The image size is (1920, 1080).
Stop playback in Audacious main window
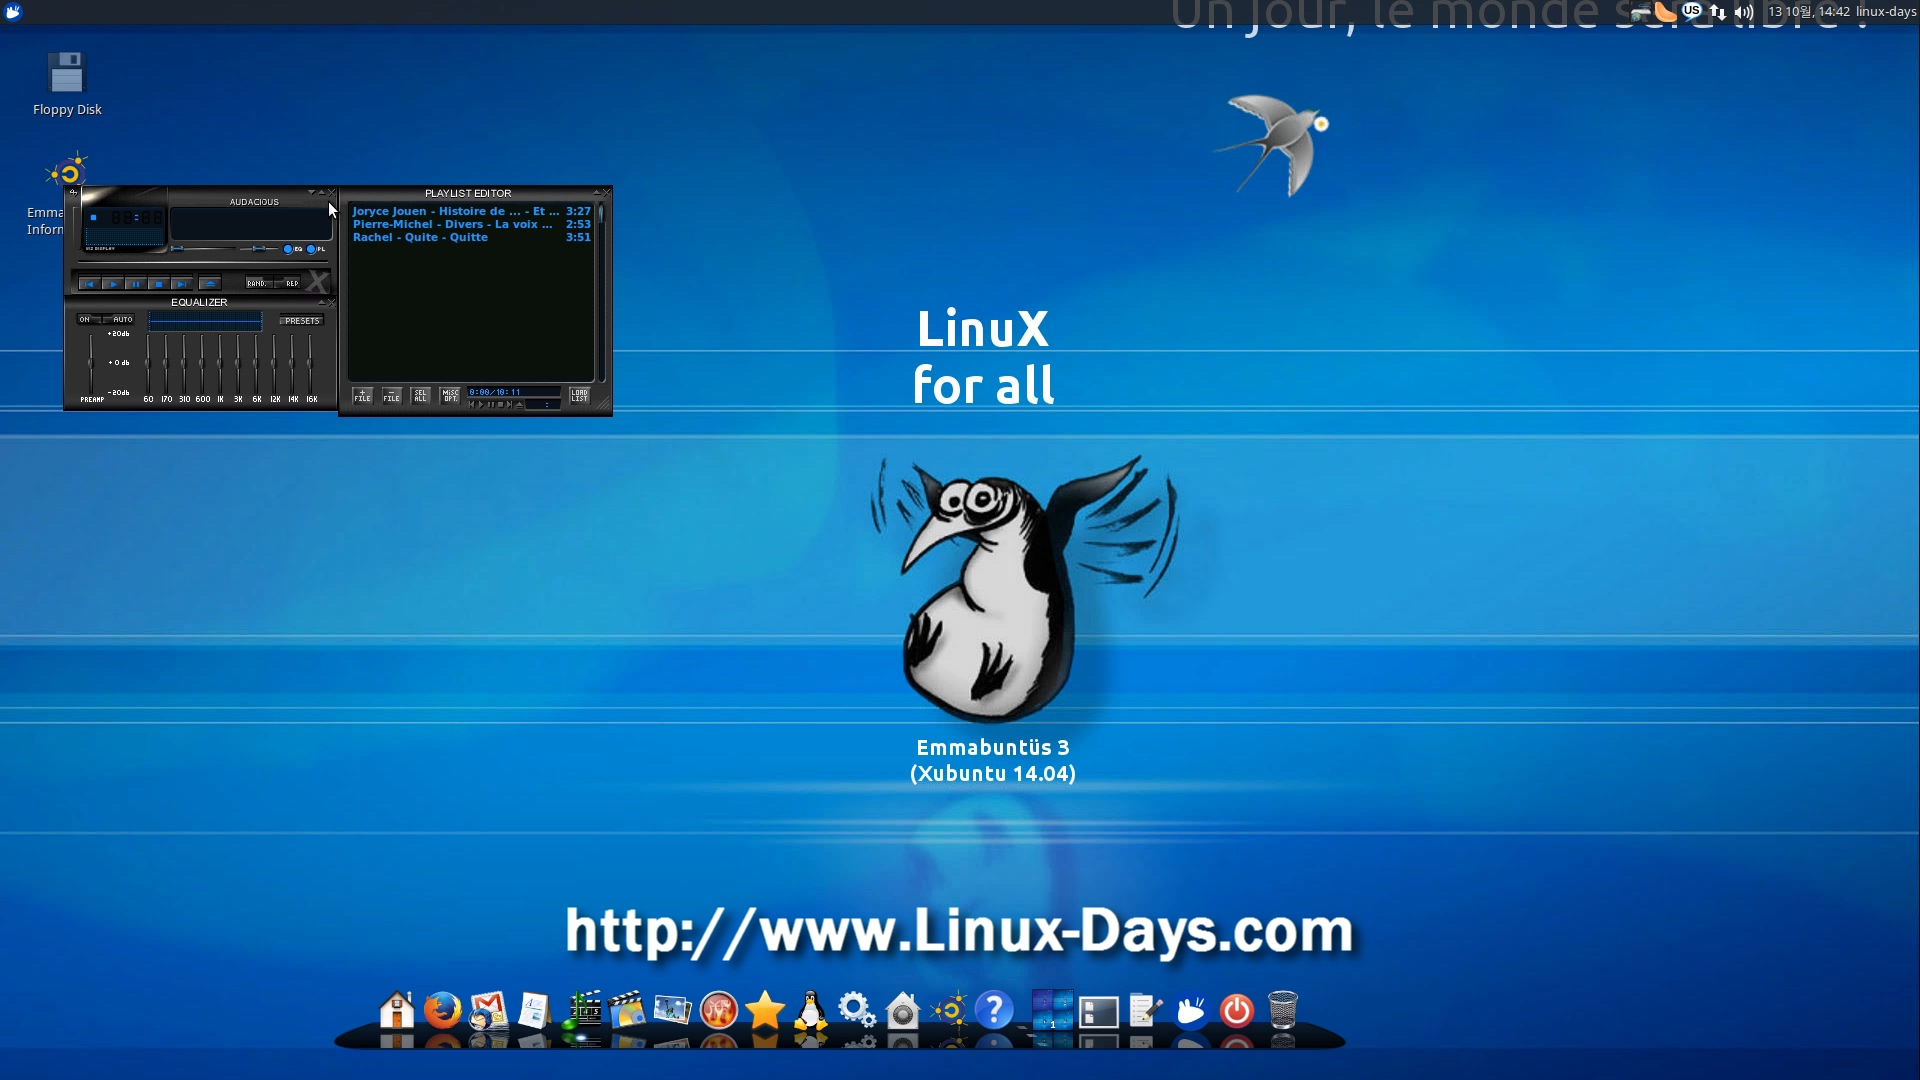point(159,284)
